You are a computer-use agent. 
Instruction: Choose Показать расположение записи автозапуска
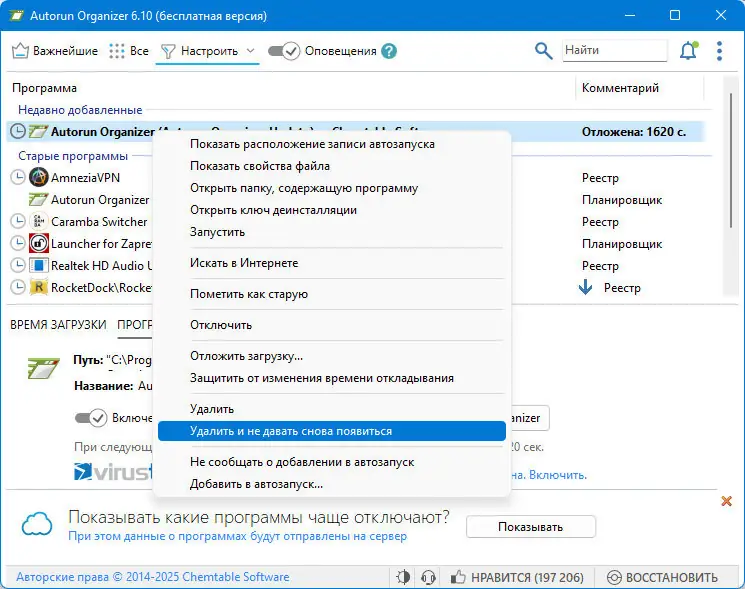pyautogui.click(x=332, y=144)
